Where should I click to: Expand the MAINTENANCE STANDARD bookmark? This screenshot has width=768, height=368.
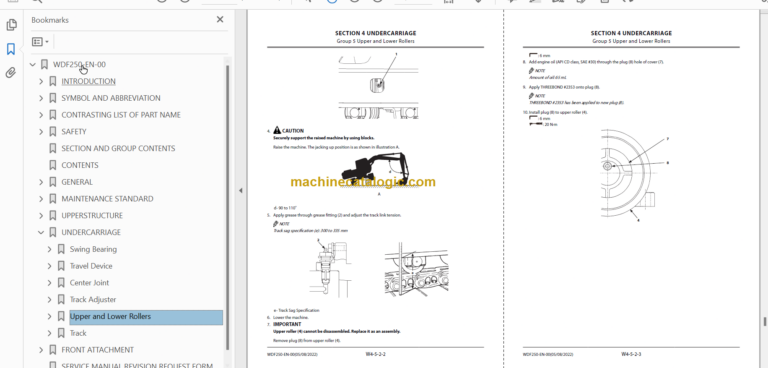pyautogui.click(x=41, y=198)
